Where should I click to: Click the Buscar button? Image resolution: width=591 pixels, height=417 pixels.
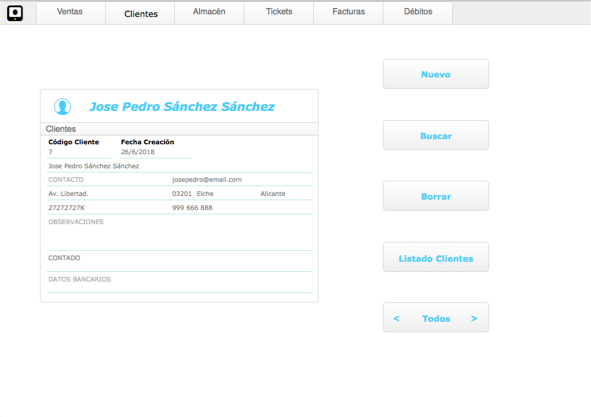pyautogui.click(x=436, y=135)
